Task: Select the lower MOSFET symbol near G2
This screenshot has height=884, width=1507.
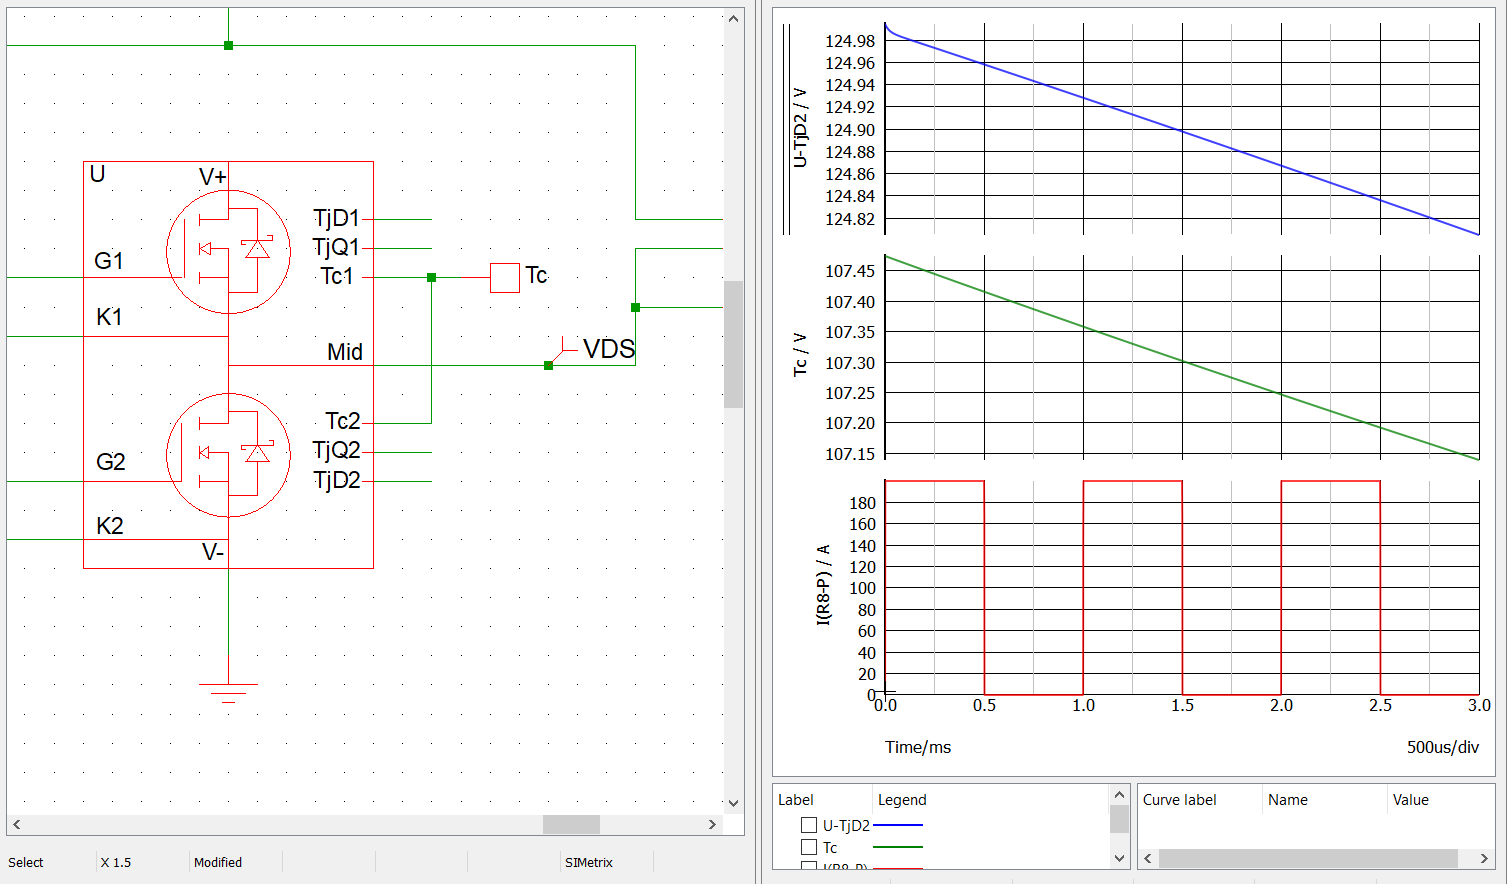Action: 228,455
